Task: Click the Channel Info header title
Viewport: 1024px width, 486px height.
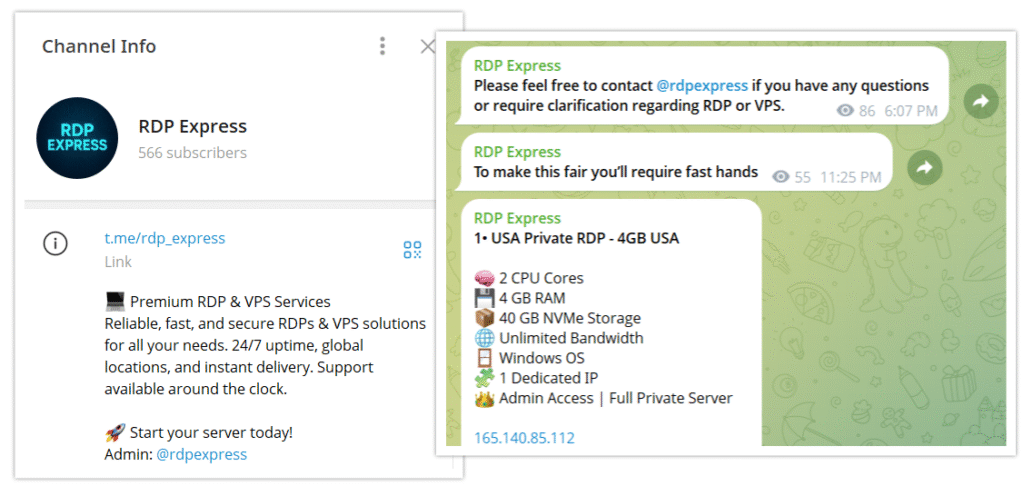Action: (99, 46)
